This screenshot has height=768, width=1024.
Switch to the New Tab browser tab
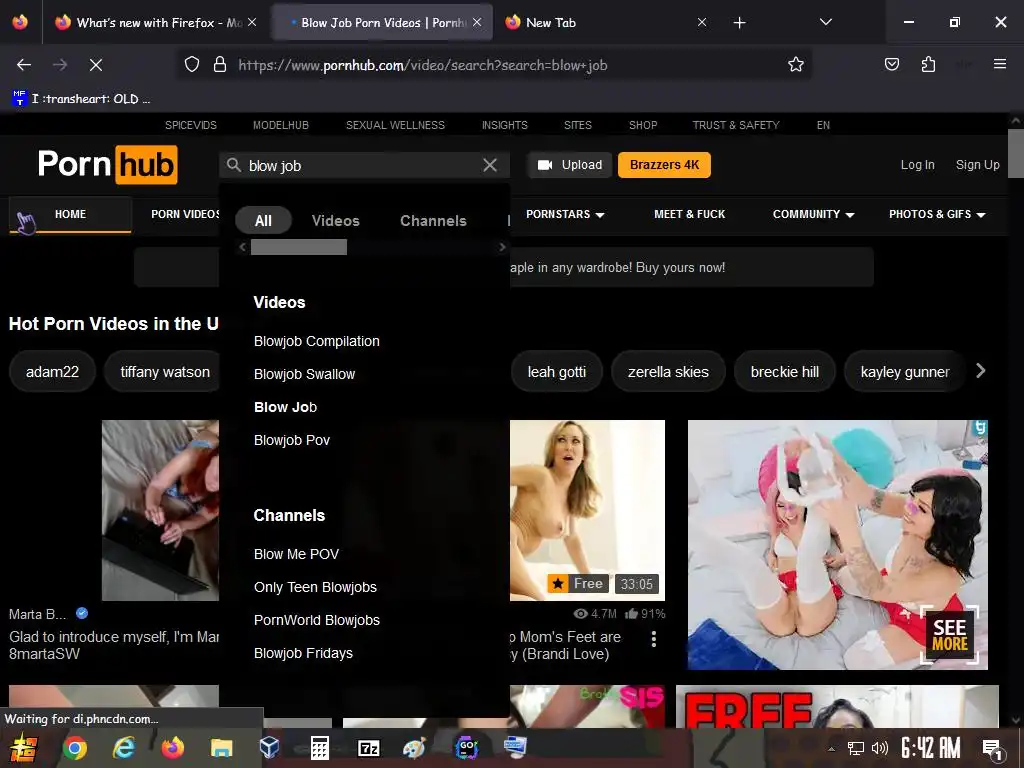(606, 23)
